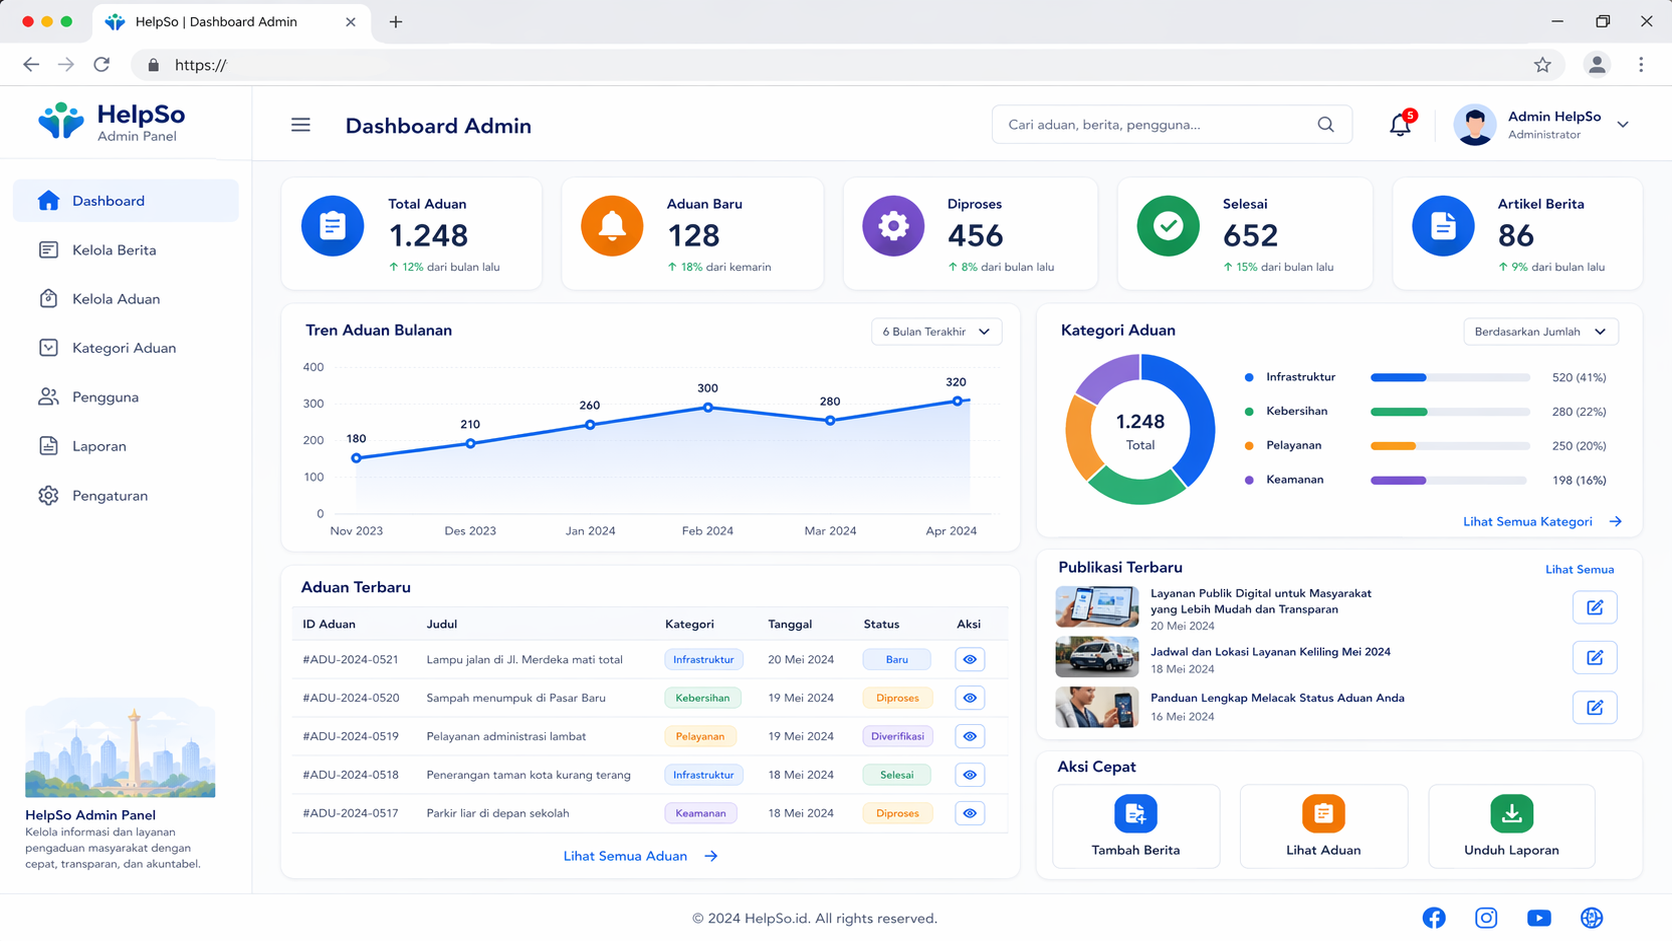Screen dimensions: 1672x941
Task: Toggle the hamburger sidebar menu
Action: pyautogui.click(x=301, y=125)
